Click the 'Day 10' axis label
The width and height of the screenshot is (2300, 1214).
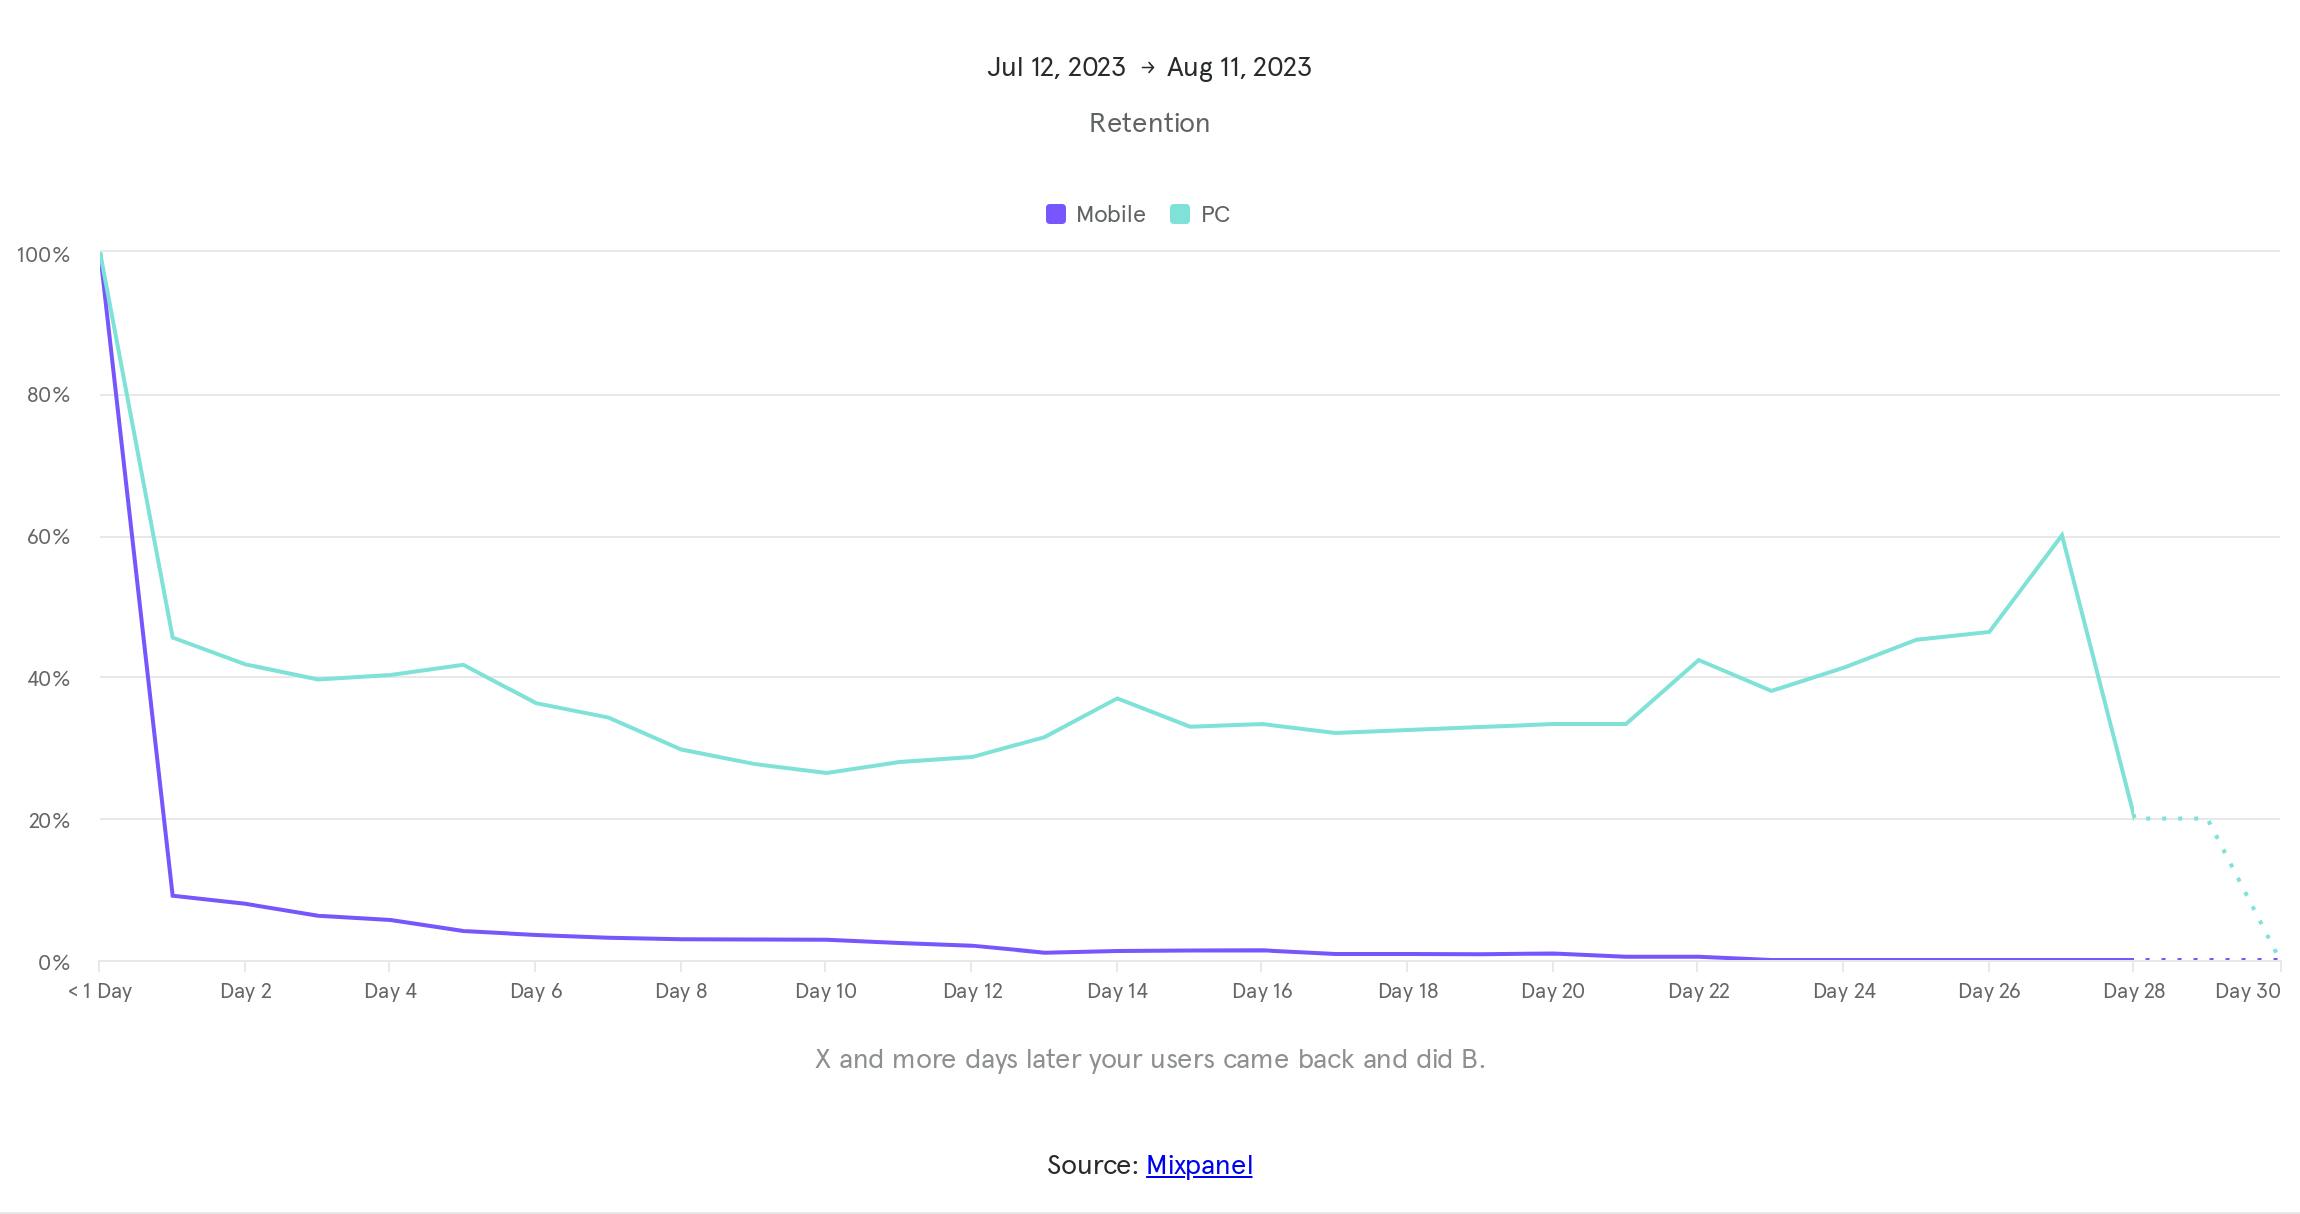pos(826,991)
